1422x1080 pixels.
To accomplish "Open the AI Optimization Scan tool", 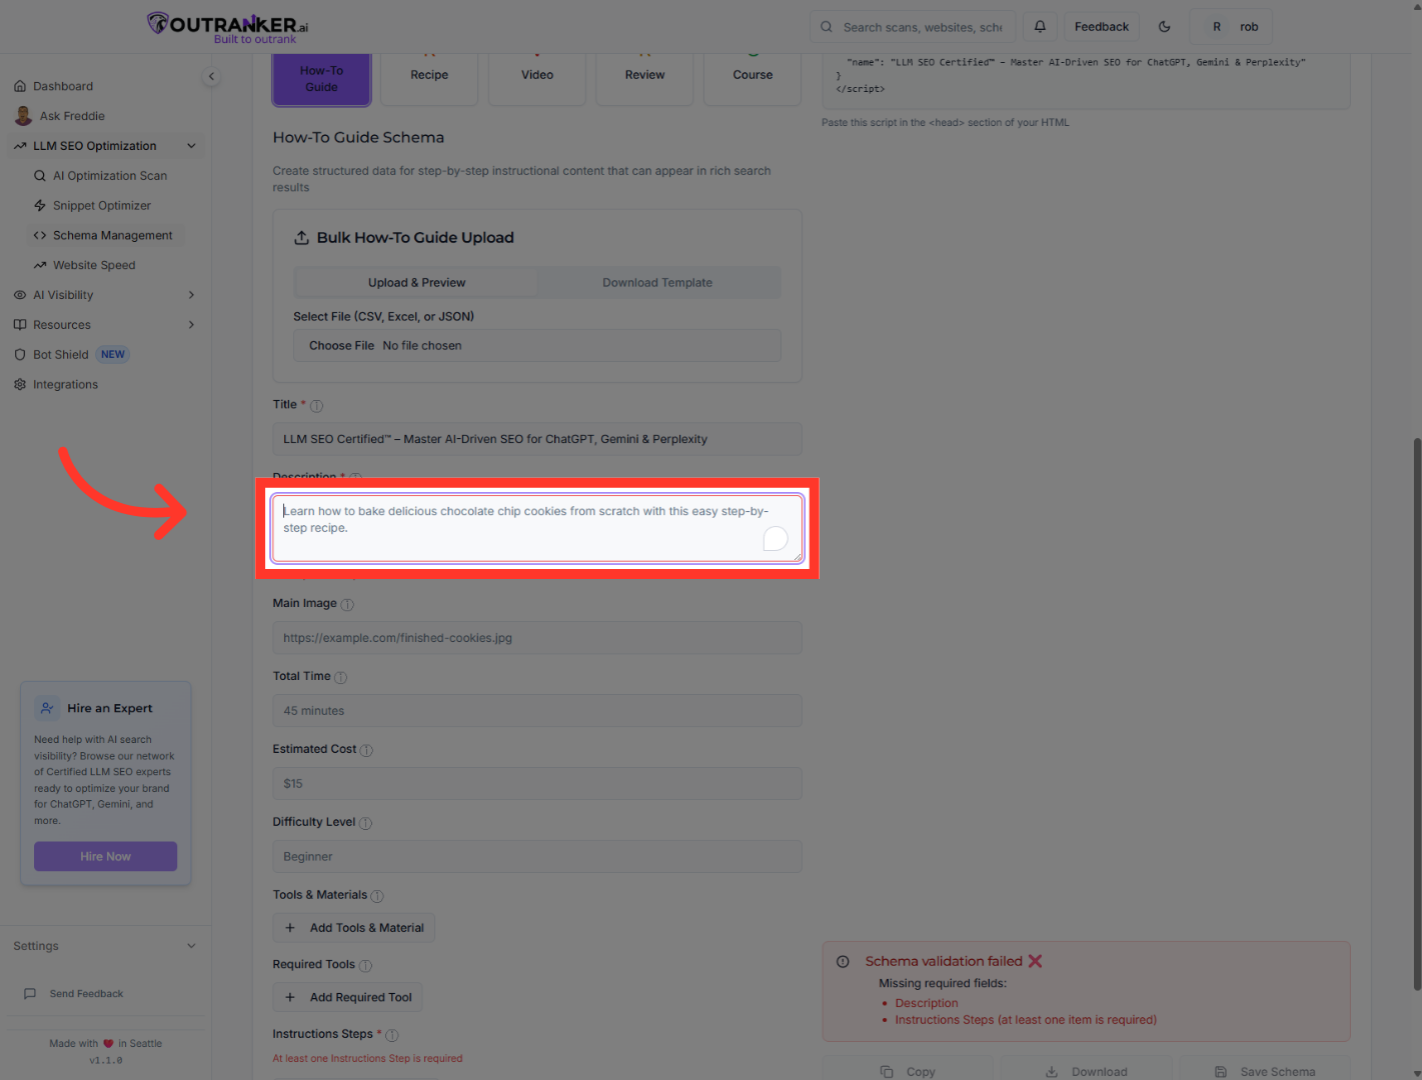I will (x=110, y=175).
